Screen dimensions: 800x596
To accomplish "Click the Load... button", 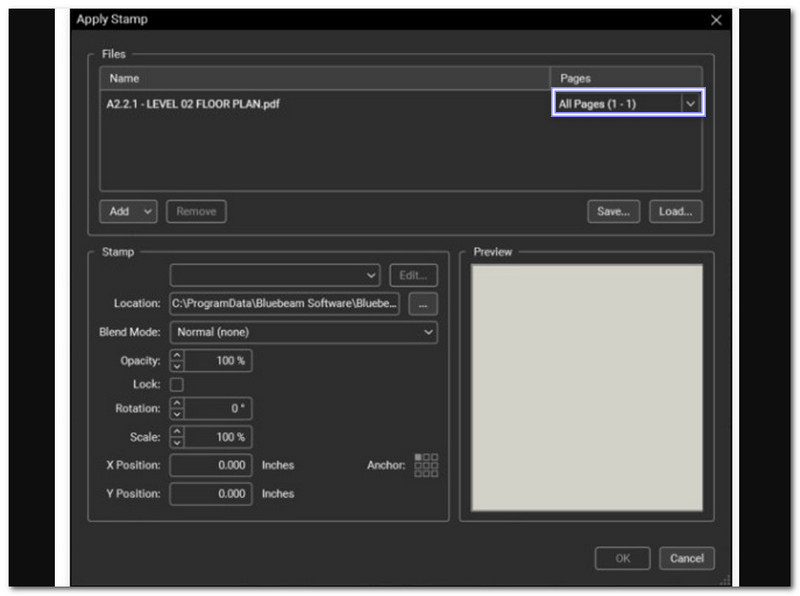I will pos(676,211).
